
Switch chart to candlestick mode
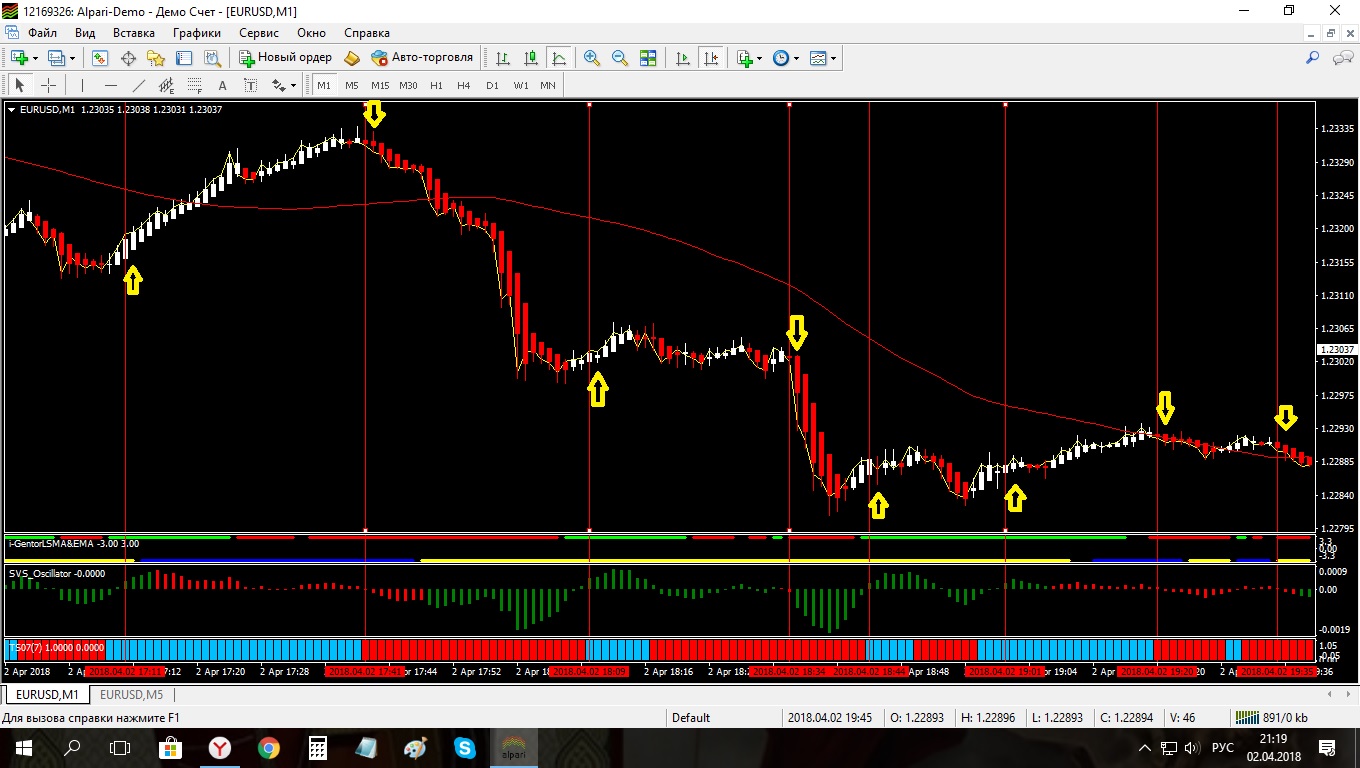[531, 58]
